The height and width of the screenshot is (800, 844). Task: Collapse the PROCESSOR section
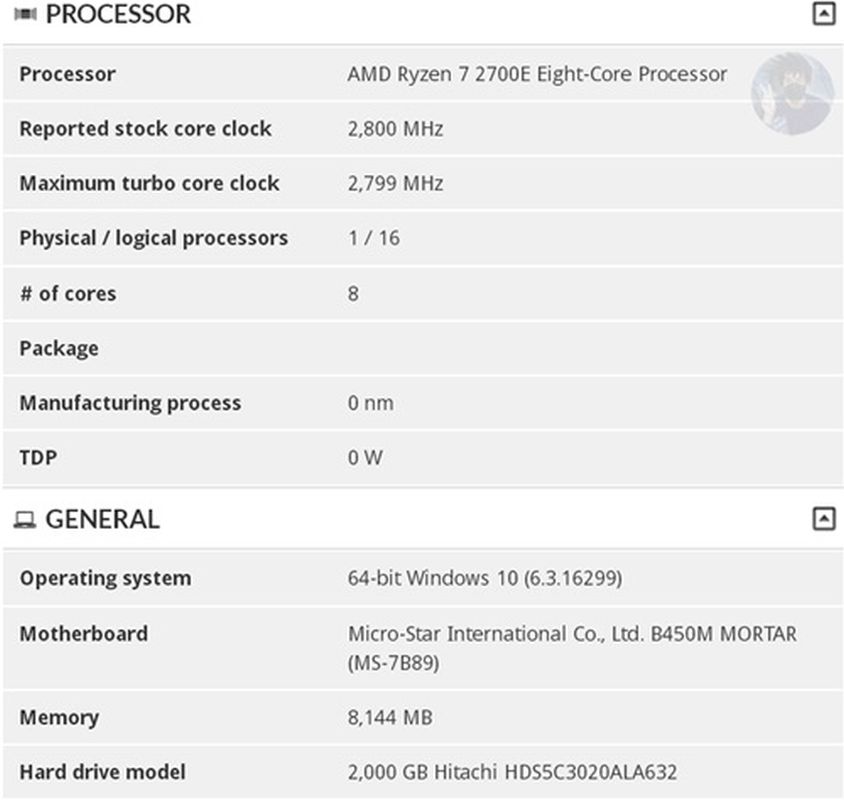click(x=823, y=14)
